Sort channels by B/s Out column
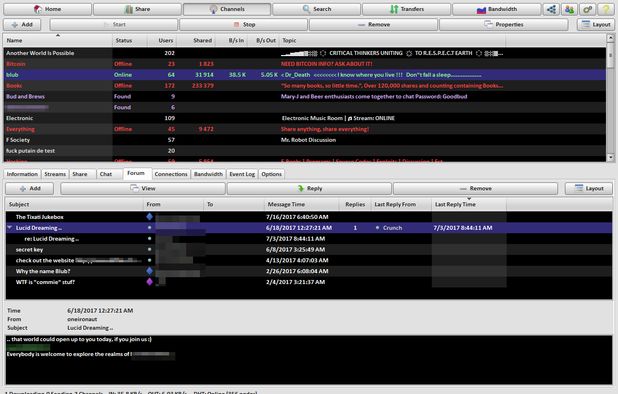This screenshot has width=618, height=394. [x=263, y=40]
